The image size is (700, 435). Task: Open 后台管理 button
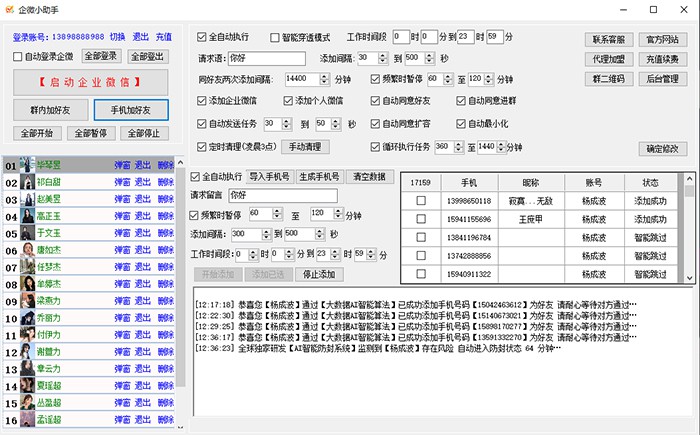662,79
